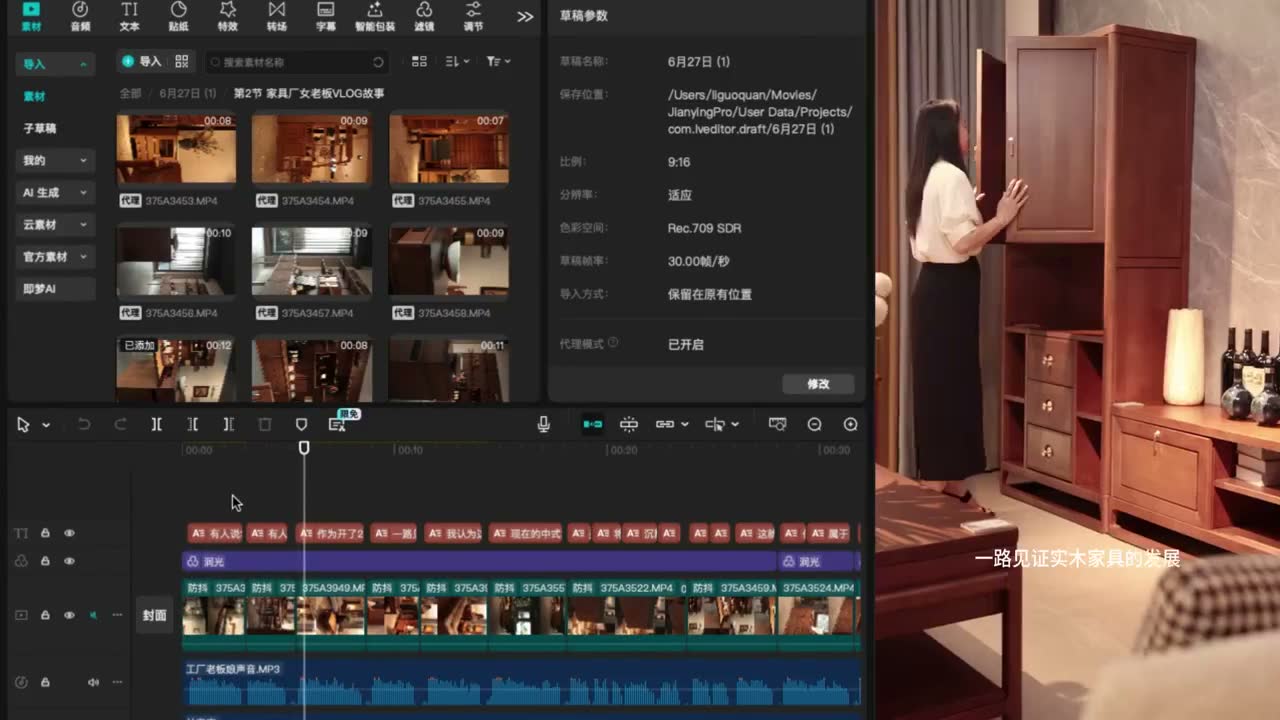Click the refresh icon in the search field
Image resolution: width=1280 pixels, height=720 pixels.
pos(378,62)
